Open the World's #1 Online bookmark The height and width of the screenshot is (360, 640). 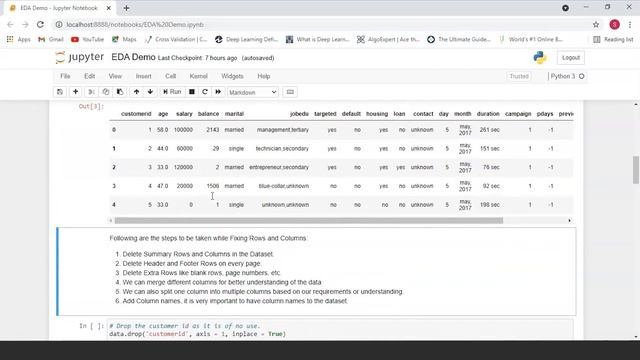click(x=531, y=39)
